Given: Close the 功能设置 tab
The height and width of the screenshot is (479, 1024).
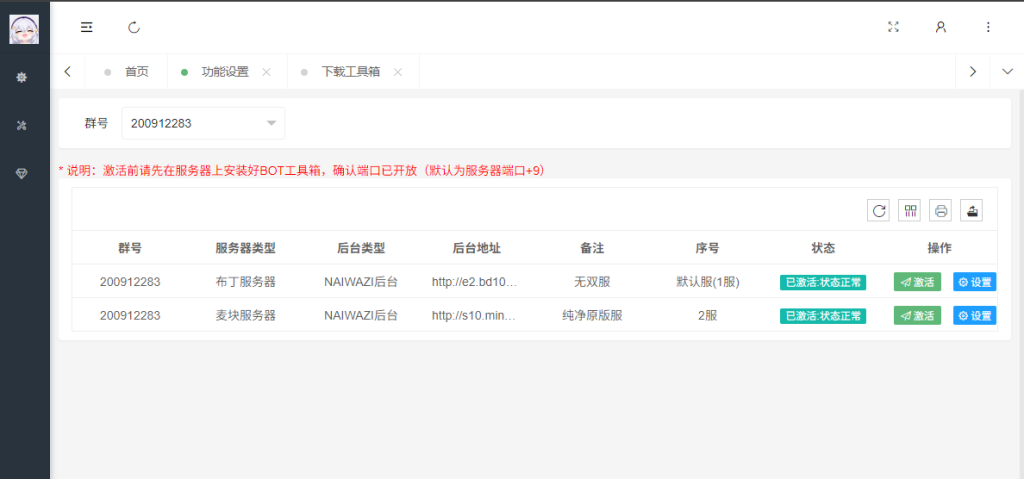Looking at the screenshot, I should tap(266, 72).
